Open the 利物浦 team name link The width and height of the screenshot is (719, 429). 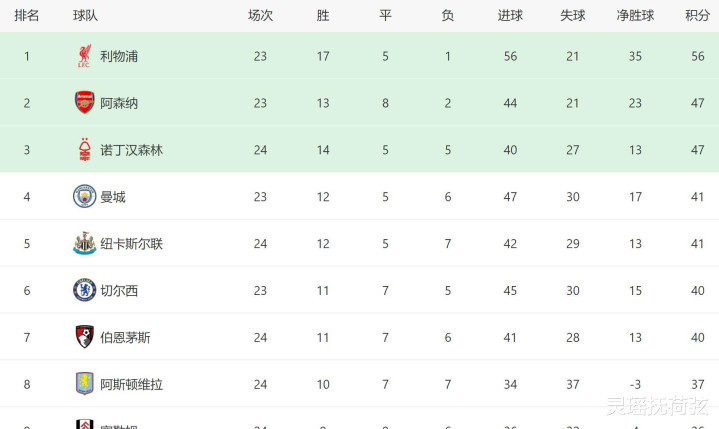[x=119, y=56]
